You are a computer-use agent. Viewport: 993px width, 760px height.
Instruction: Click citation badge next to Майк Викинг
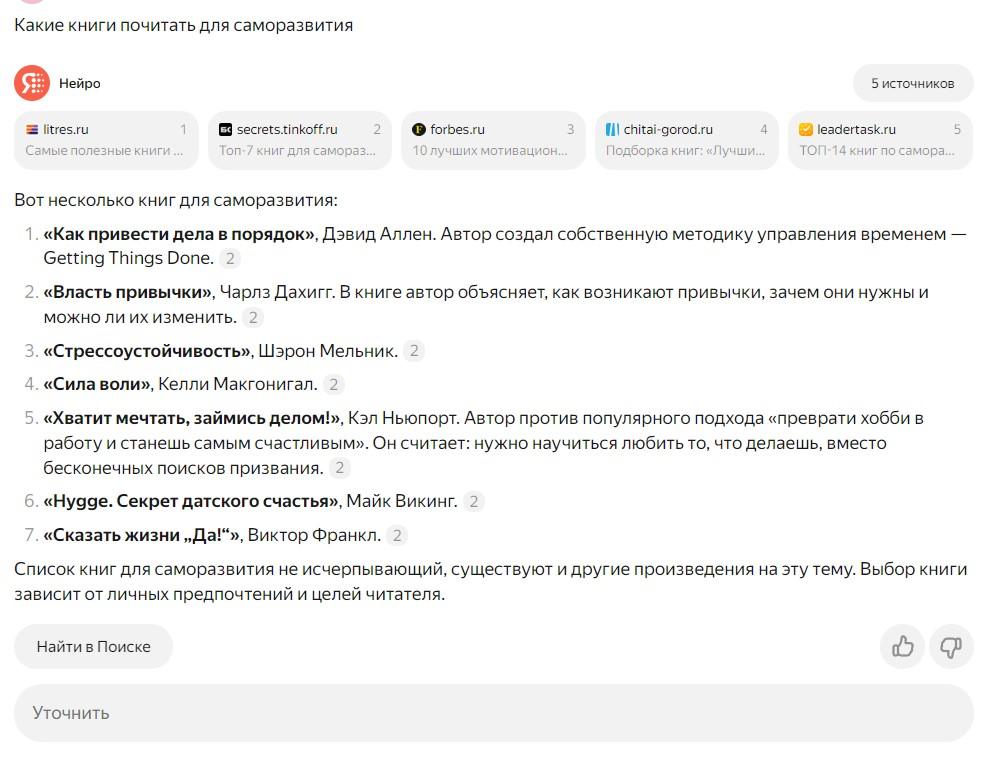pos(474,502)
